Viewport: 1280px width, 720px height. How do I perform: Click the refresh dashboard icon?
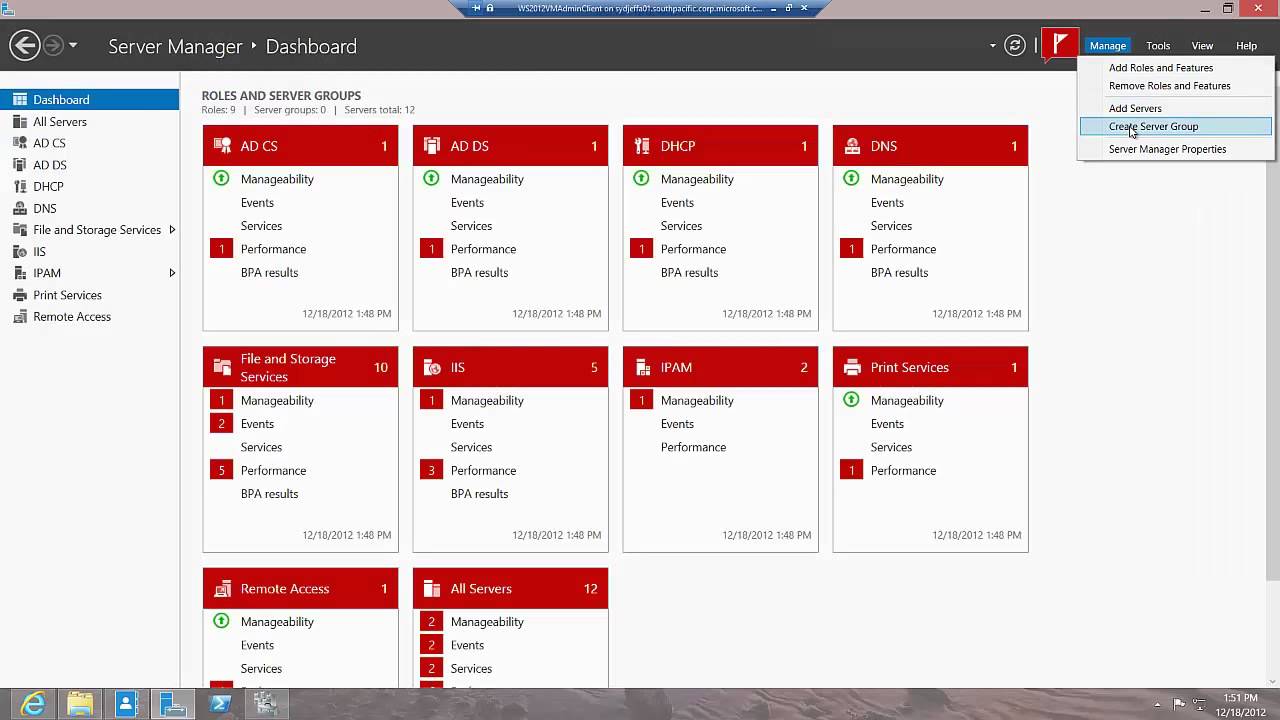(1015, 45)
